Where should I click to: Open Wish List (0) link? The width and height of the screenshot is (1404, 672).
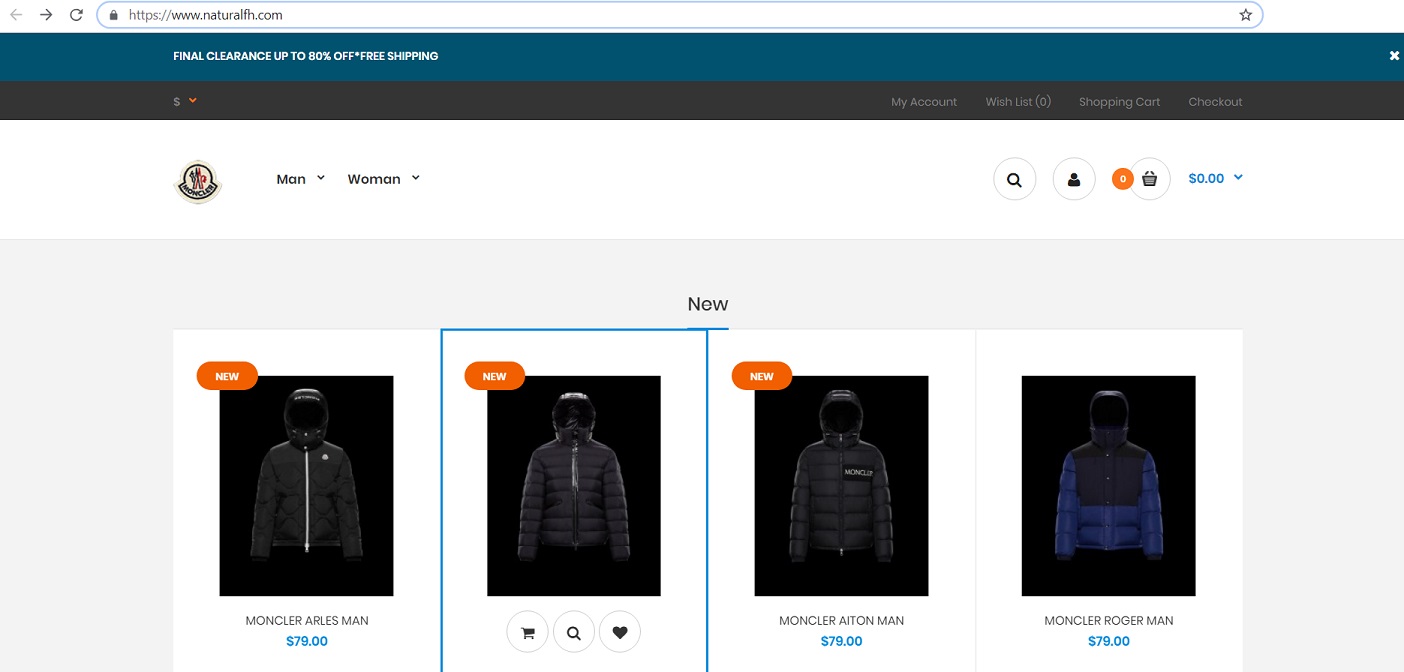[1018, 102]
